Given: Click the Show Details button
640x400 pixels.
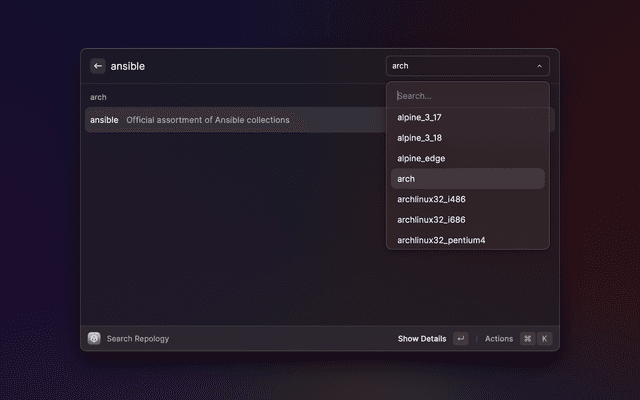Looking at the screenshot, I should [422, 339].
